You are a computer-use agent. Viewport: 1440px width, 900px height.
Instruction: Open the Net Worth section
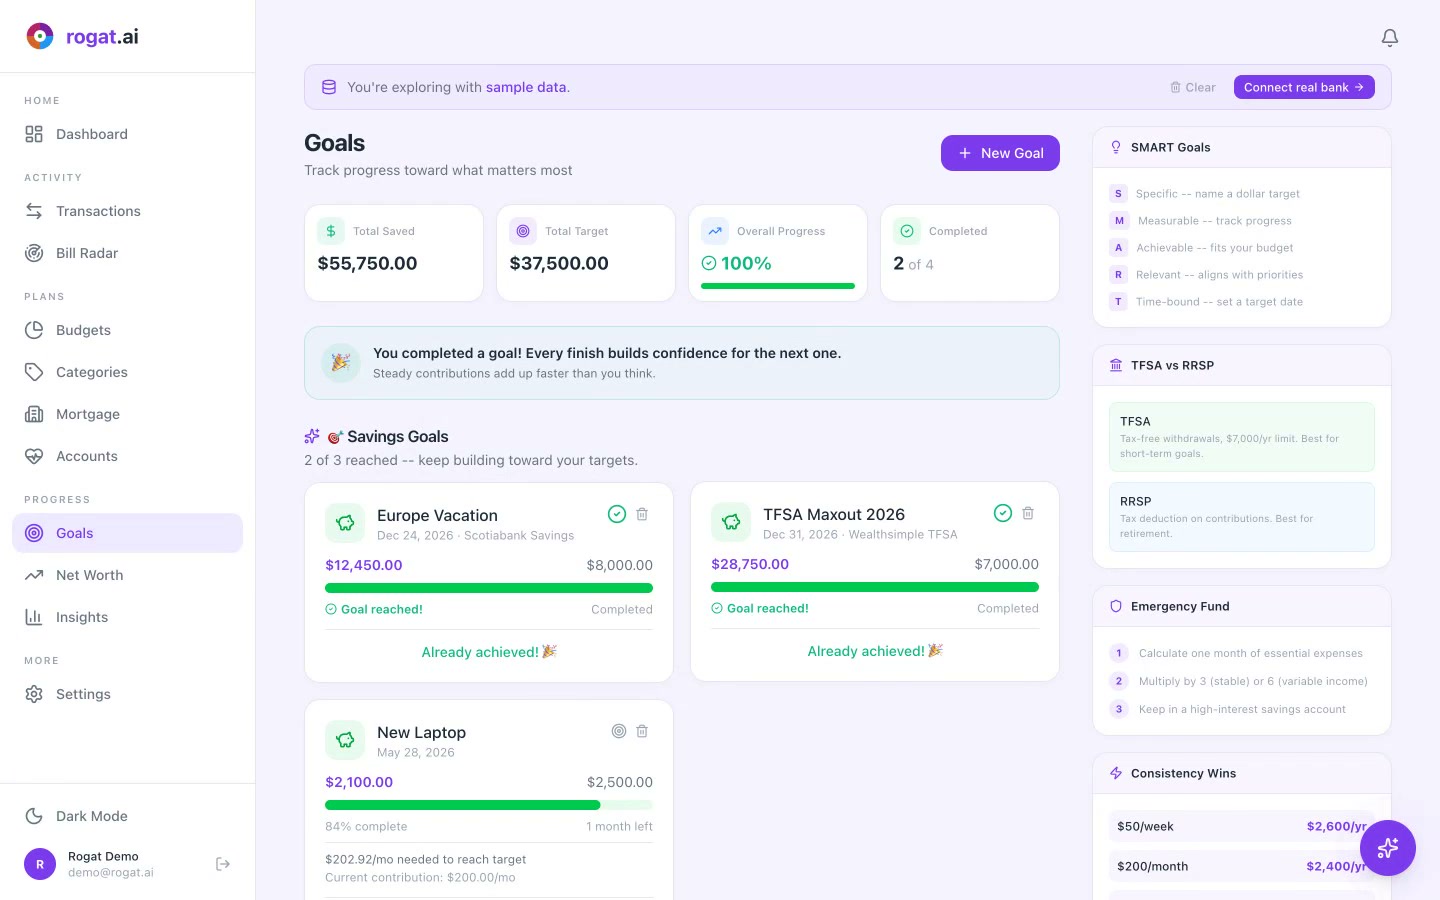click(x=89, y=575)
